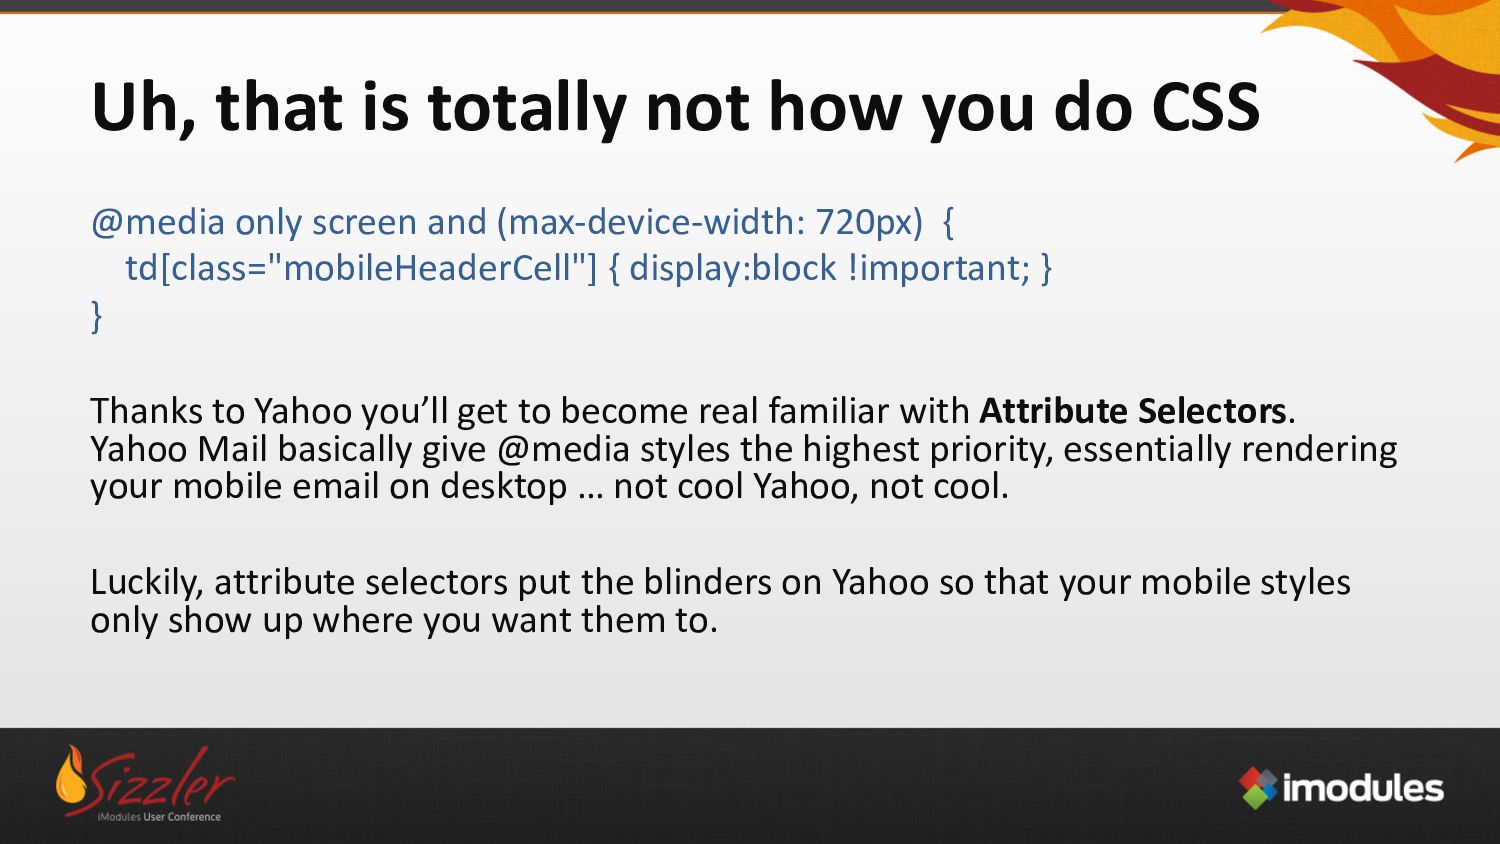Click the slide title heading text
The width and height of the screenshot is (1500, 844).
[675, 108]
